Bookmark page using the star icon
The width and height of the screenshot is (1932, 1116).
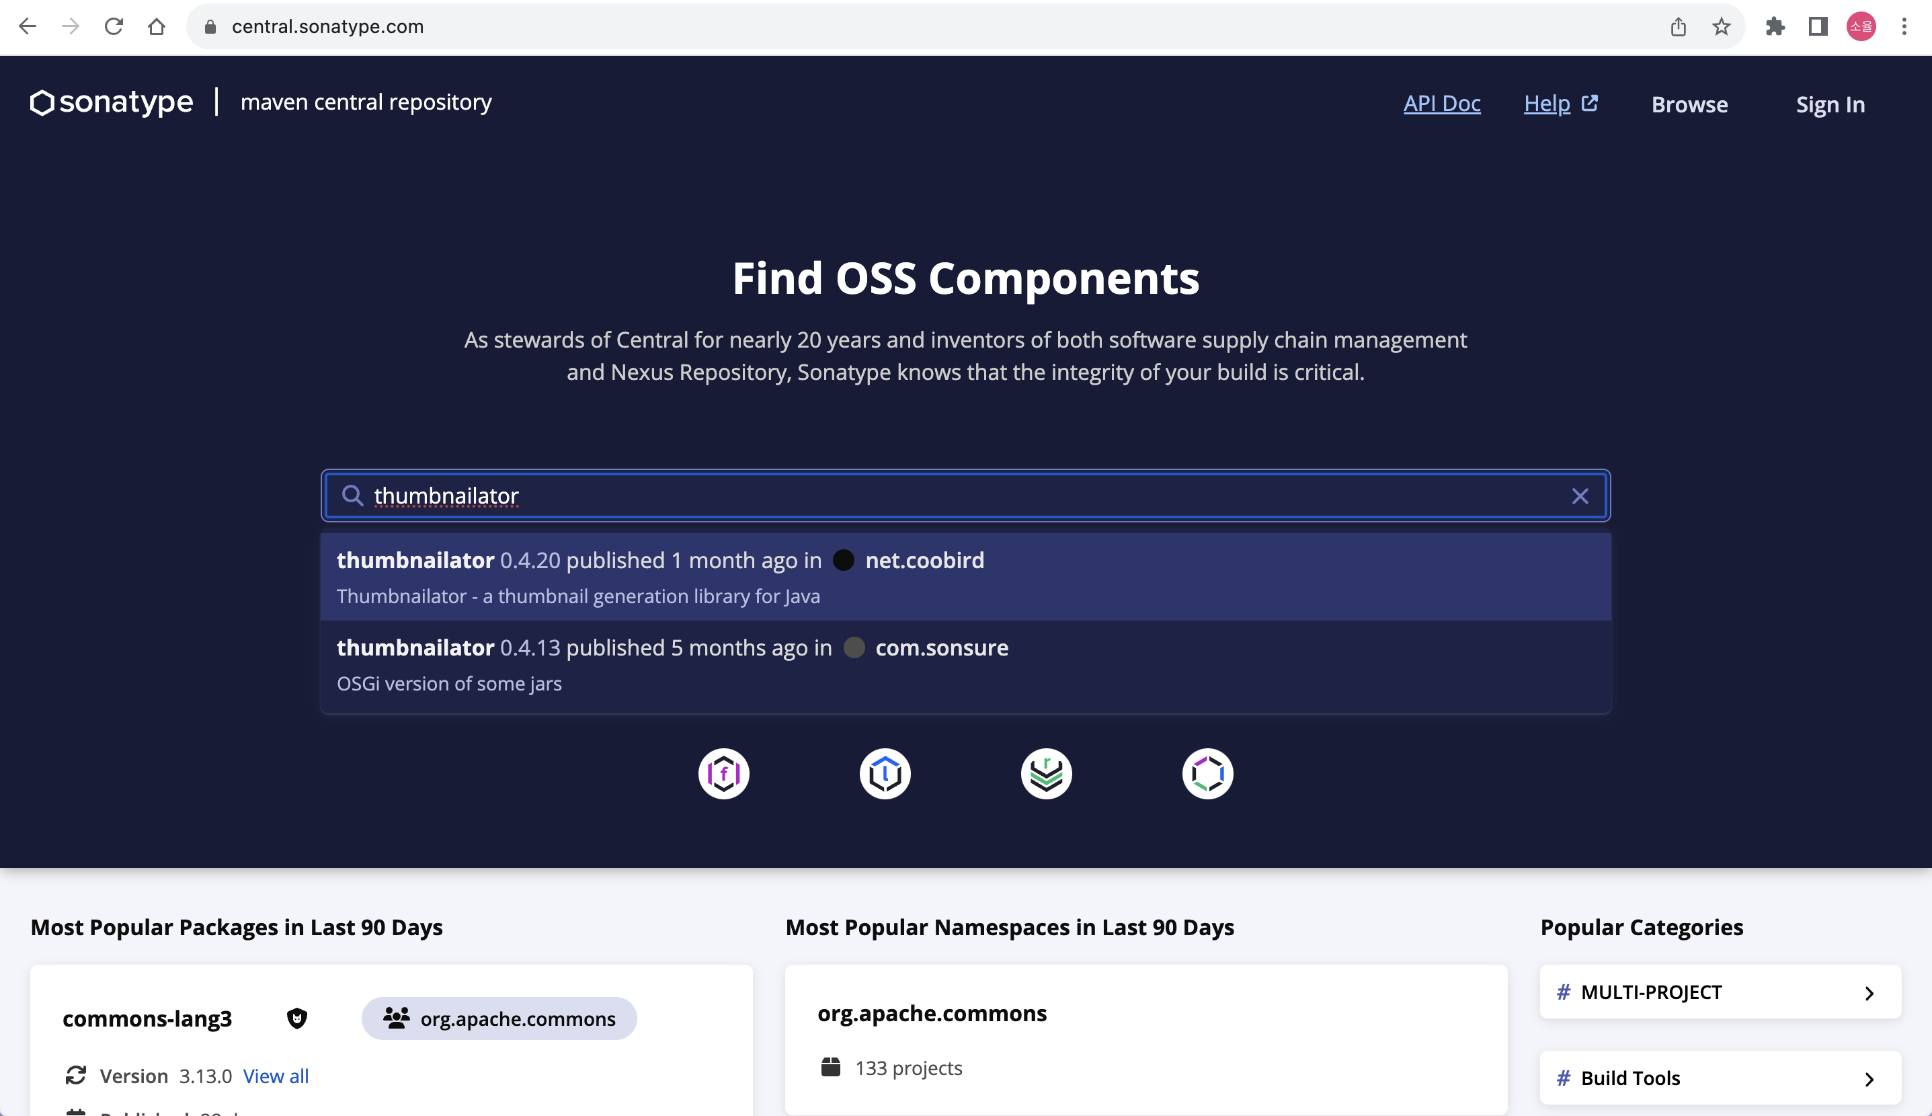tap(1721, 27)
